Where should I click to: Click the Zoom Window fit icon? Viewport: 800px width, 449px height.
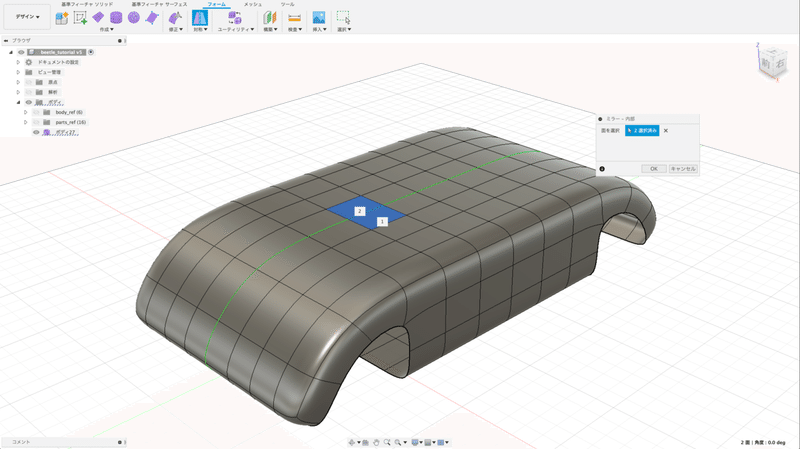[x=398, y=442]
